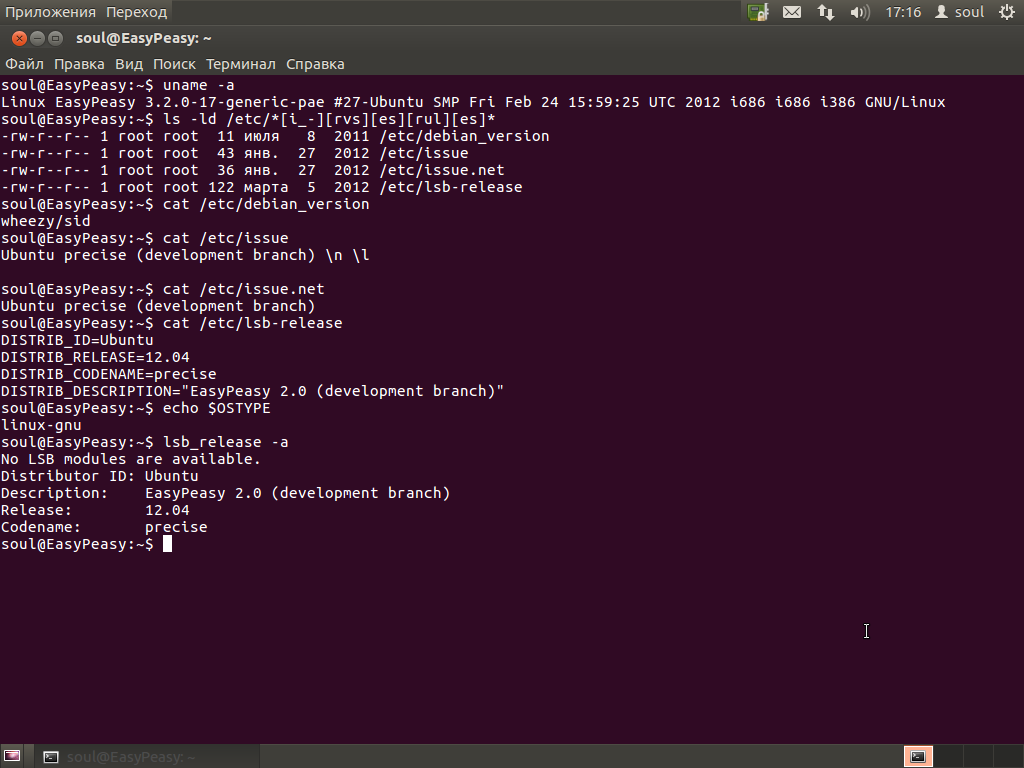Open the network connections indicator
Image resolution: width=1024 pixels, height=768 pixels.
[825, 12]
